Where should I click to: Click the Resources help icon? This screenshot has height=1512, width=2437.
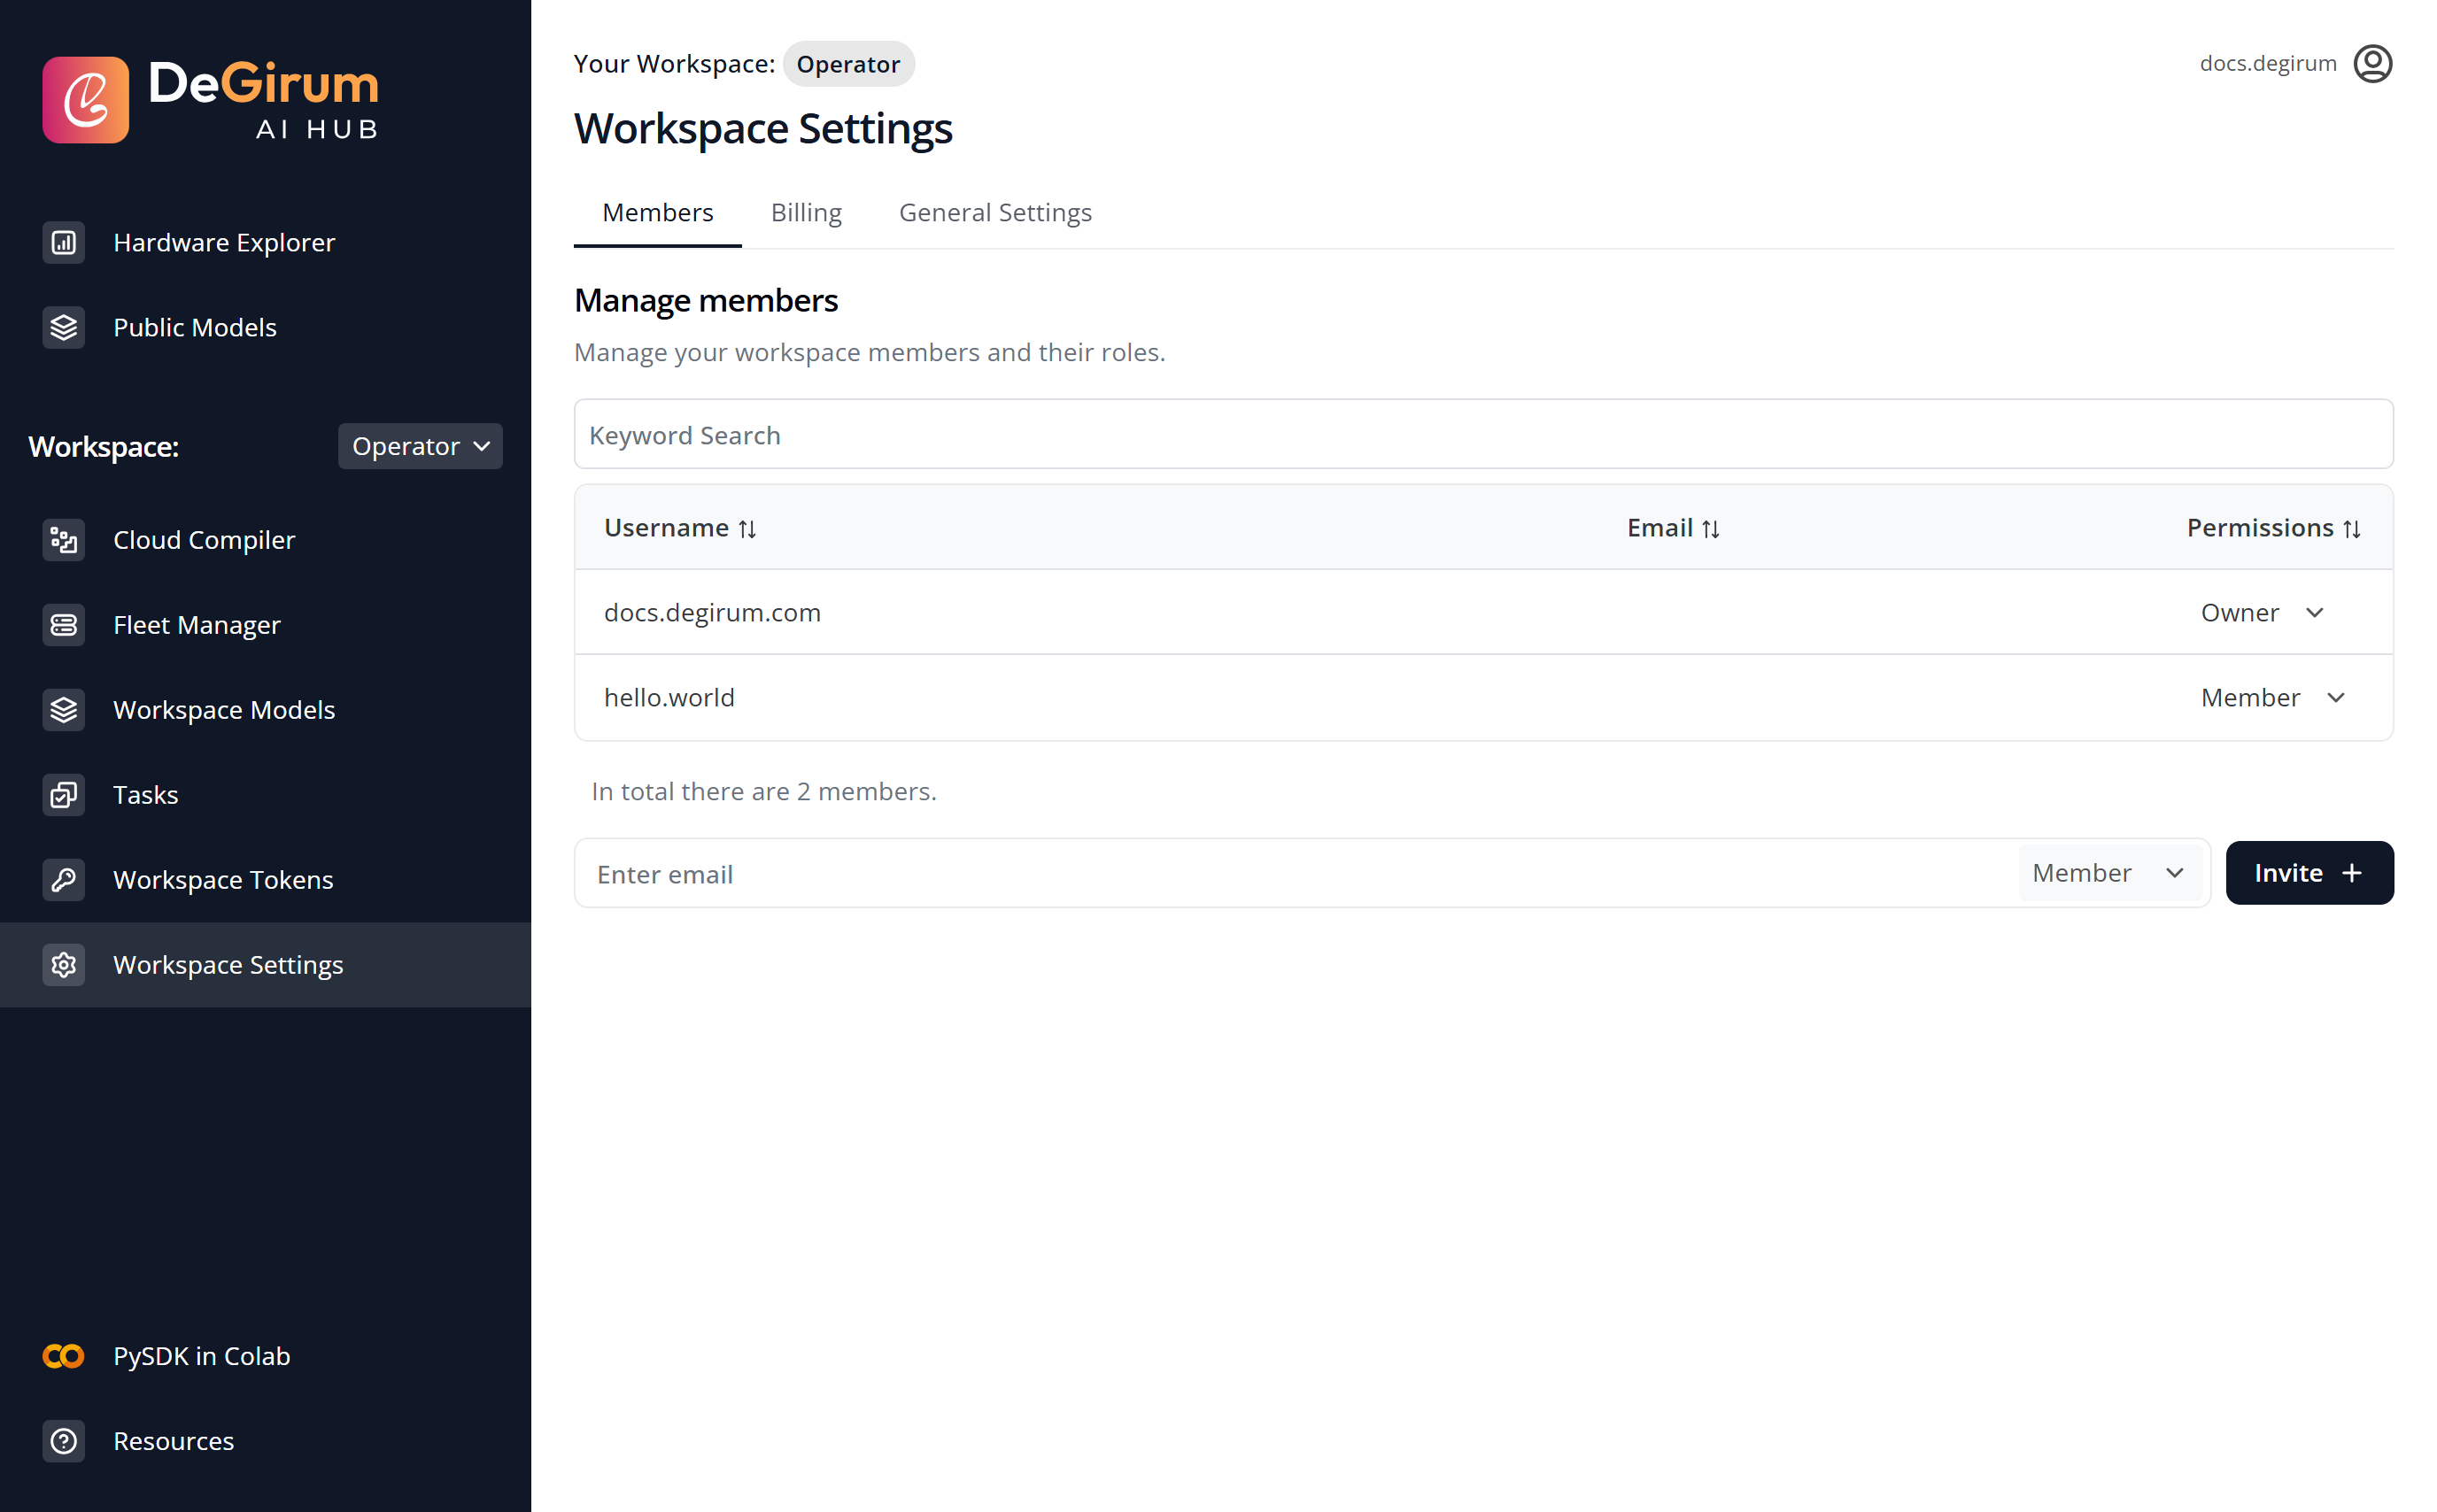[63, 1441]
